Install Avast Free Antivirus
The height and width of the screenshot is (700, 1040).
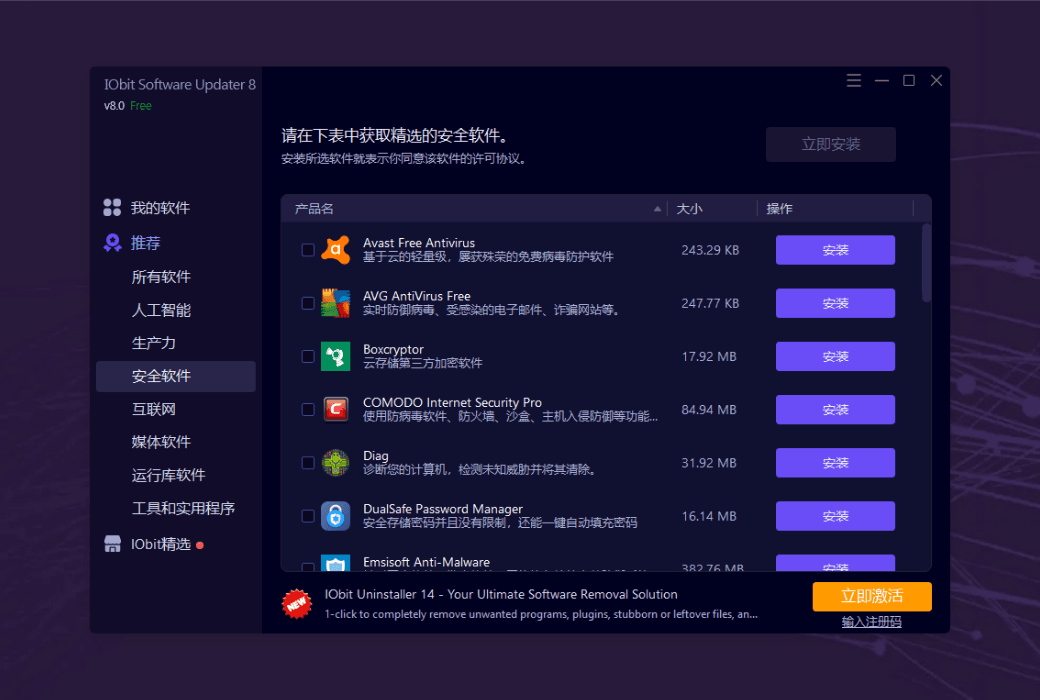835,250
